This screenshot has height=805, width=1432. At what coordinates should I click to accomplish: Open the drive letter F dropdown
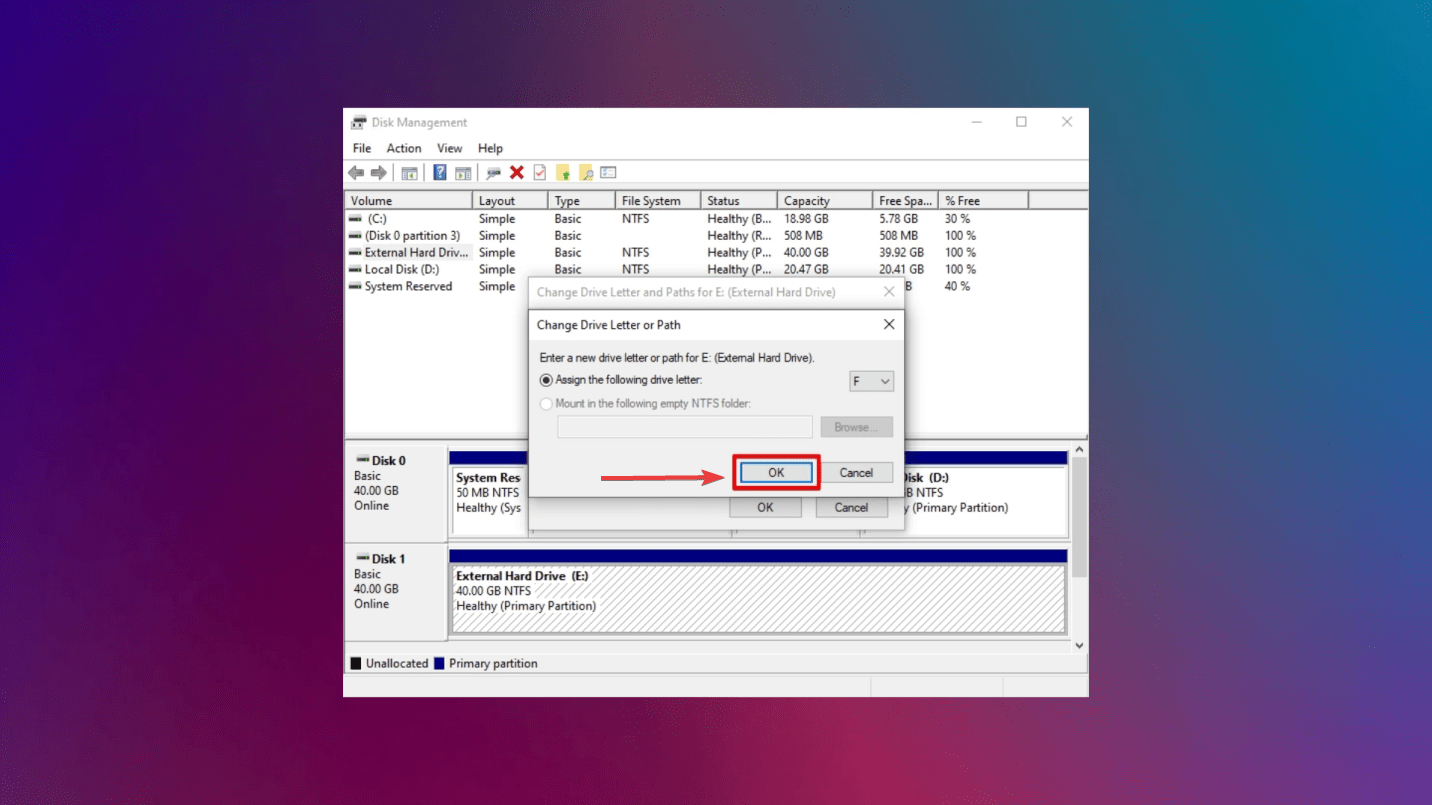(x=871, y=381)
